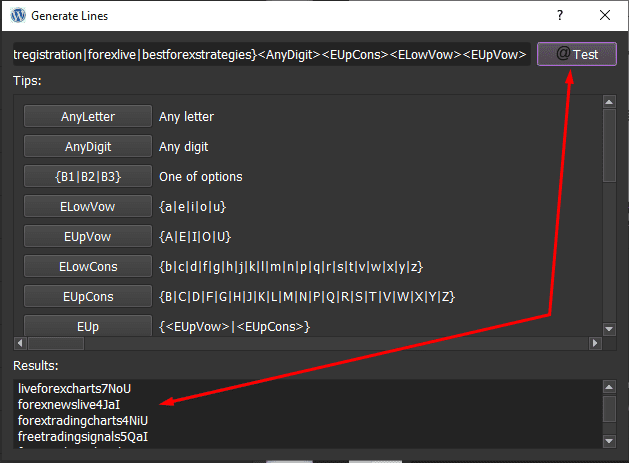
Task: Click the pattern template input field
Action: click(270, 55)
